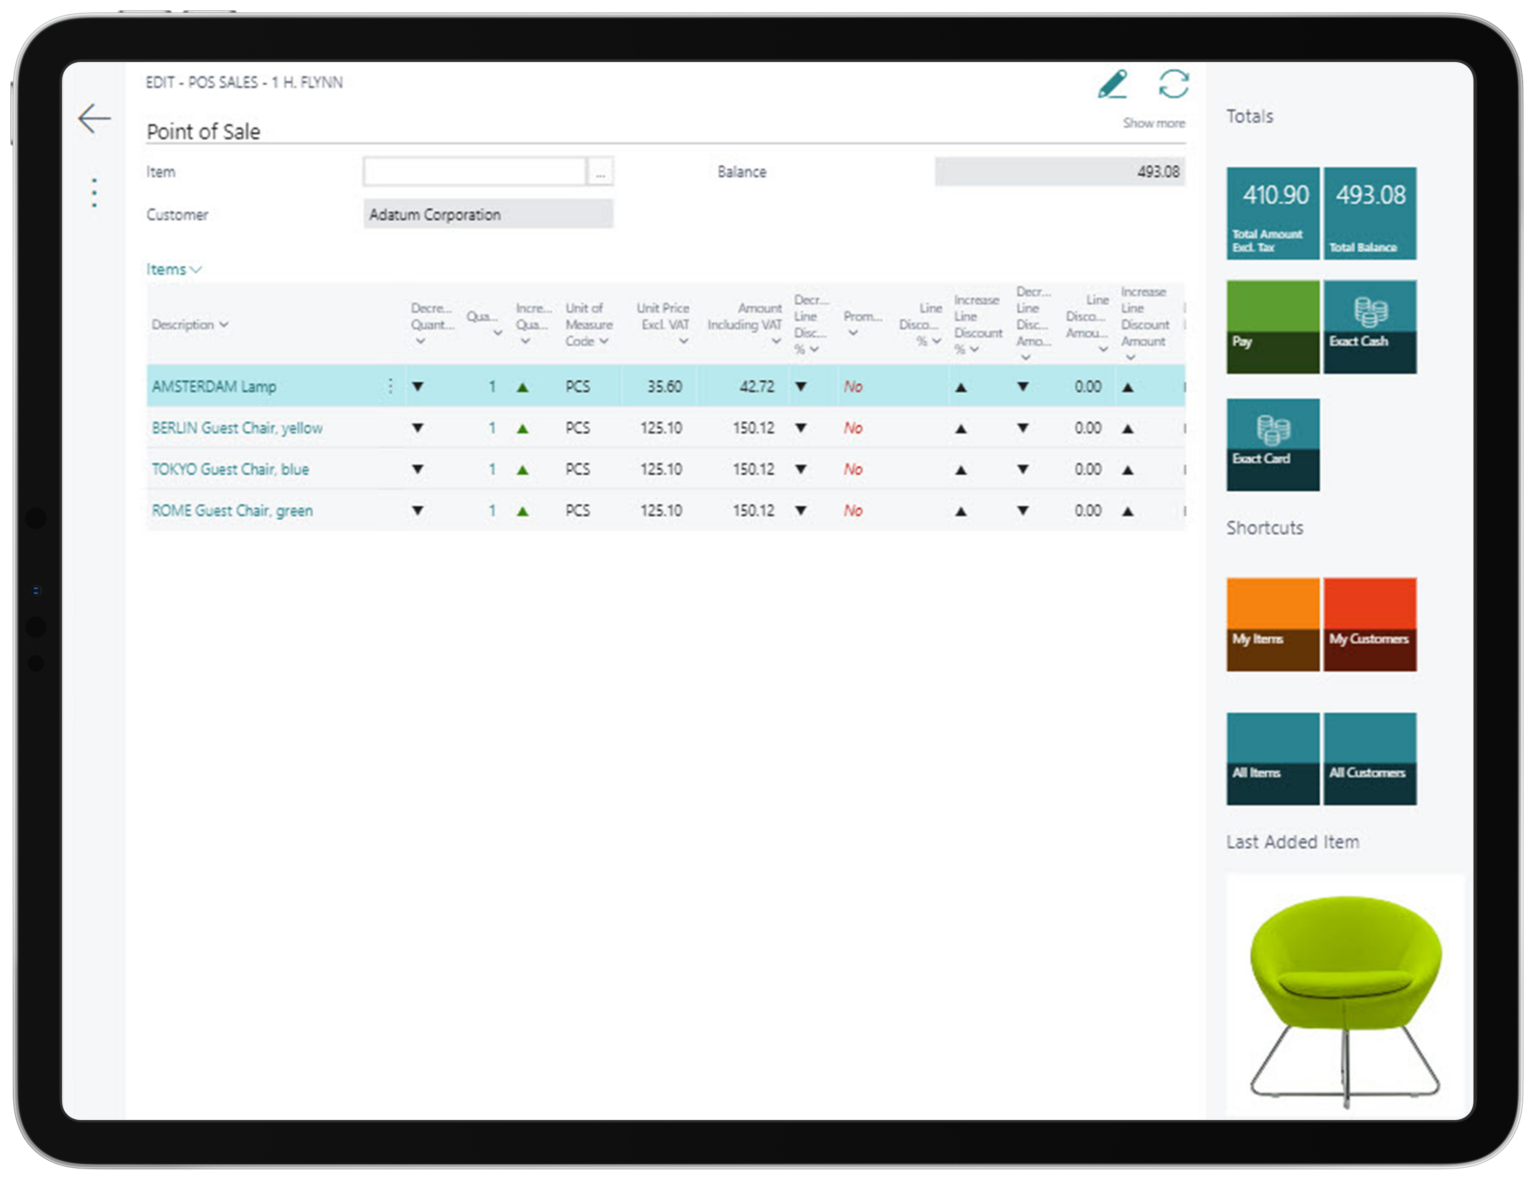Decrease quantity for TOKYO Guest Chair
This screenshot has height=1182, width=1536.
[x=418, y=469]
